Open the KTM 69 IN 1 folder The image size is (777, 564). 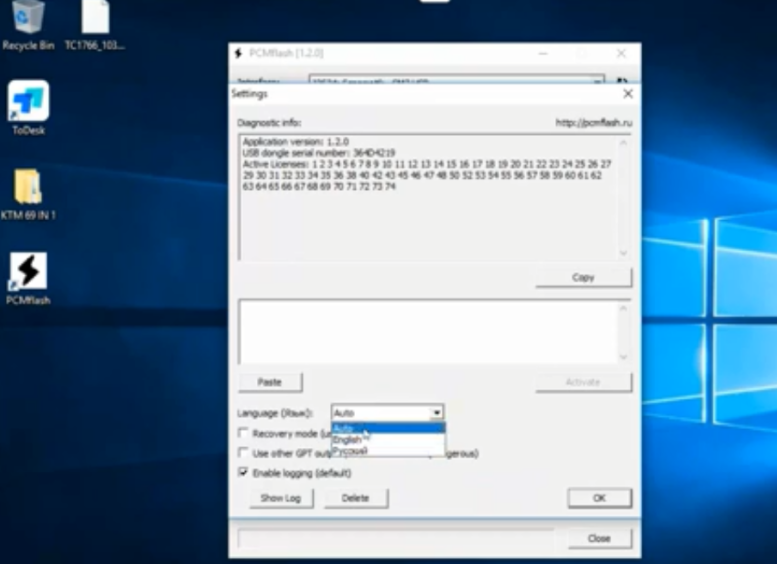click(28, 194)
